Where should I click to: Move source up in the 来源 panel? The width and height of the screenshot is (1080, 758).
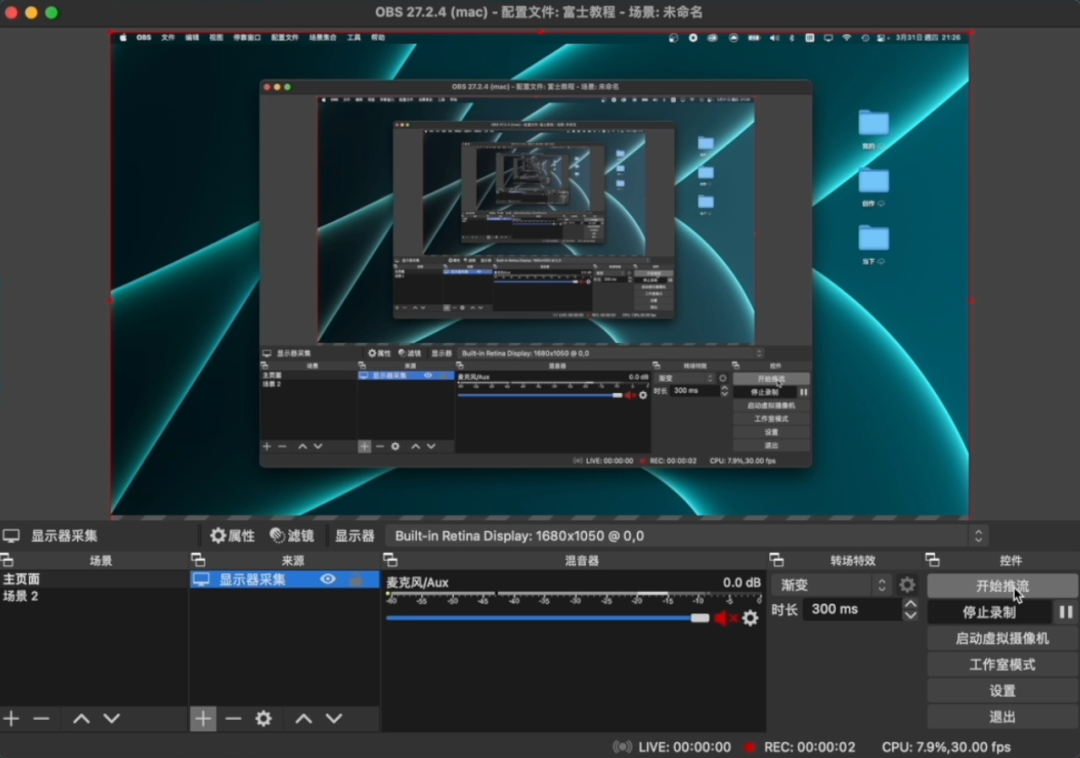304,719
